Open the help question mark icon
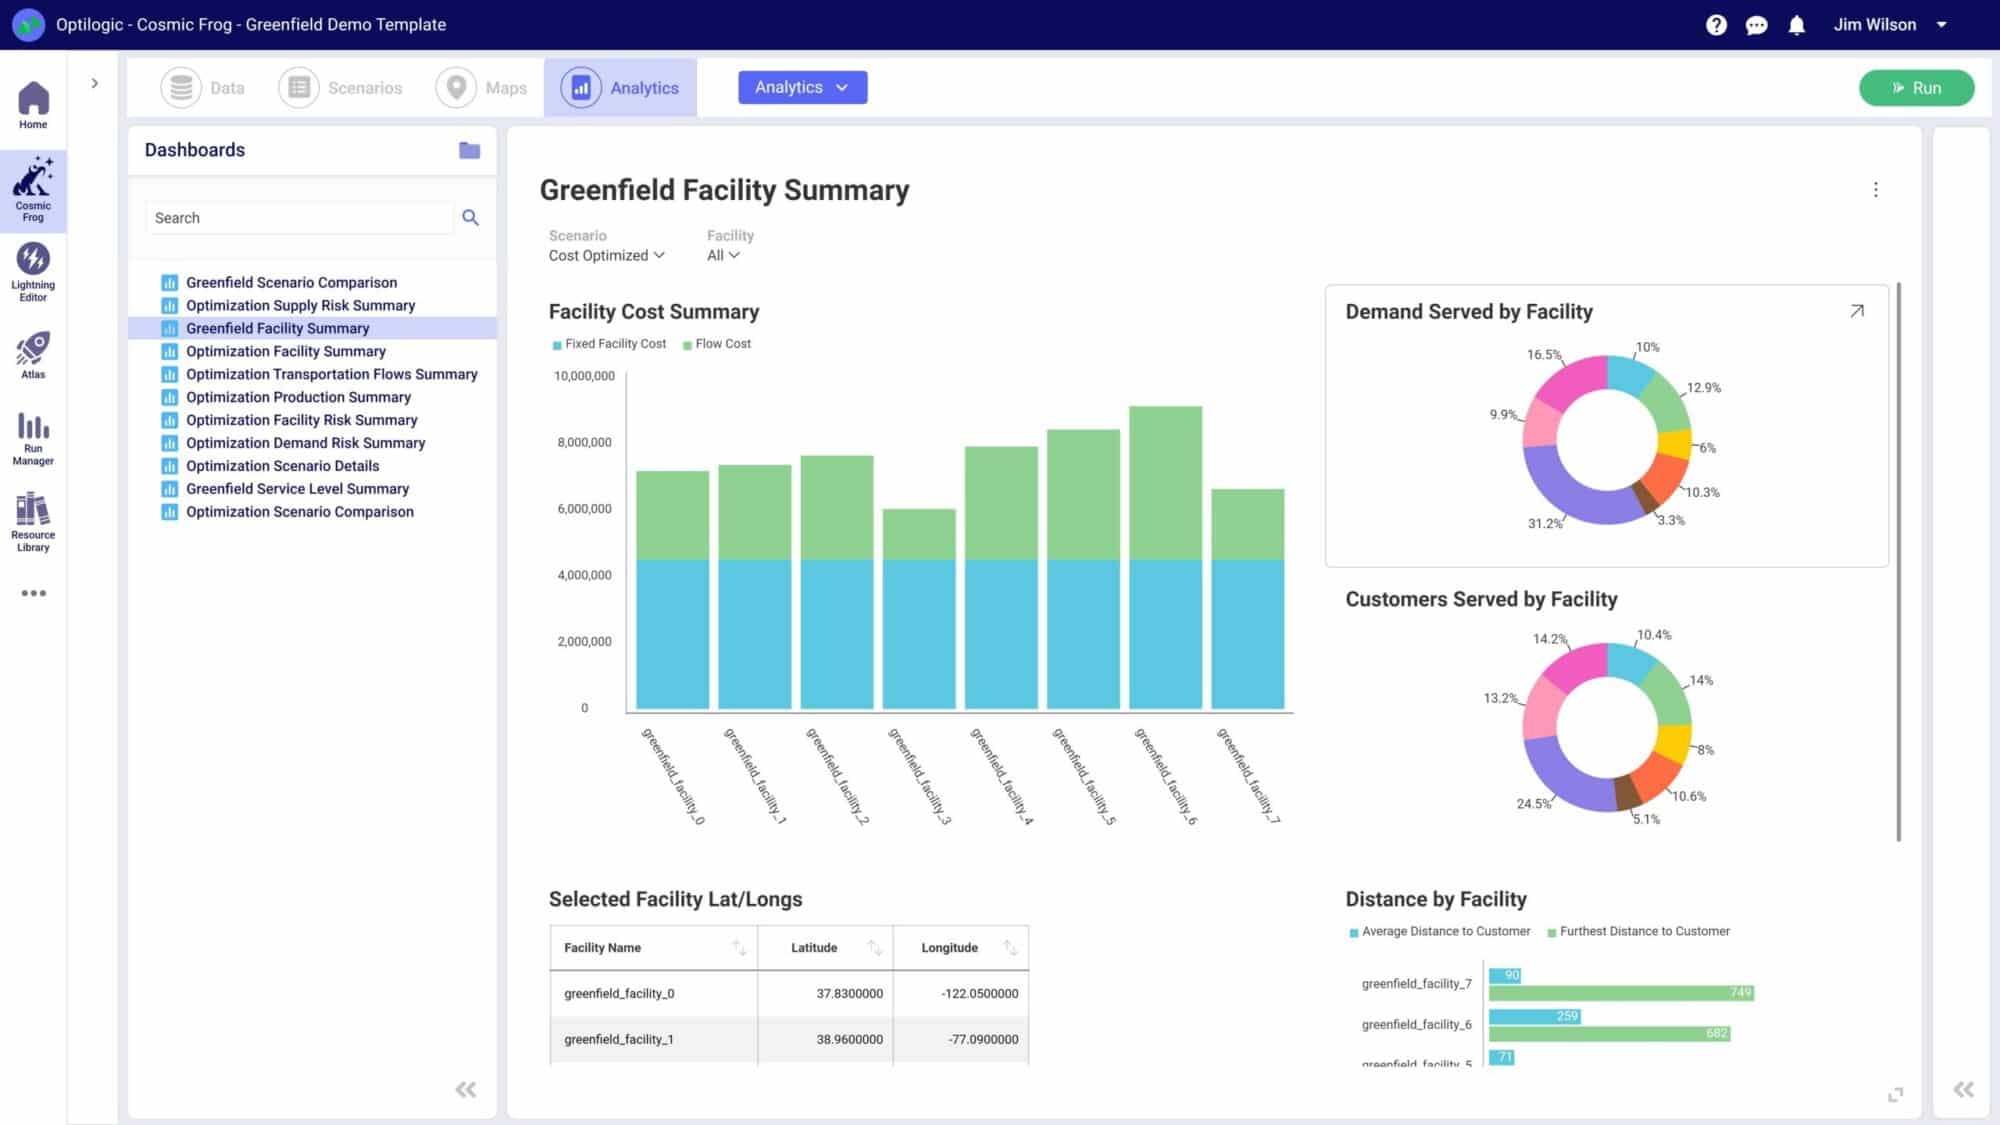The height and width of the screenshot is (1125, 2000). [x=1716, y=25]
